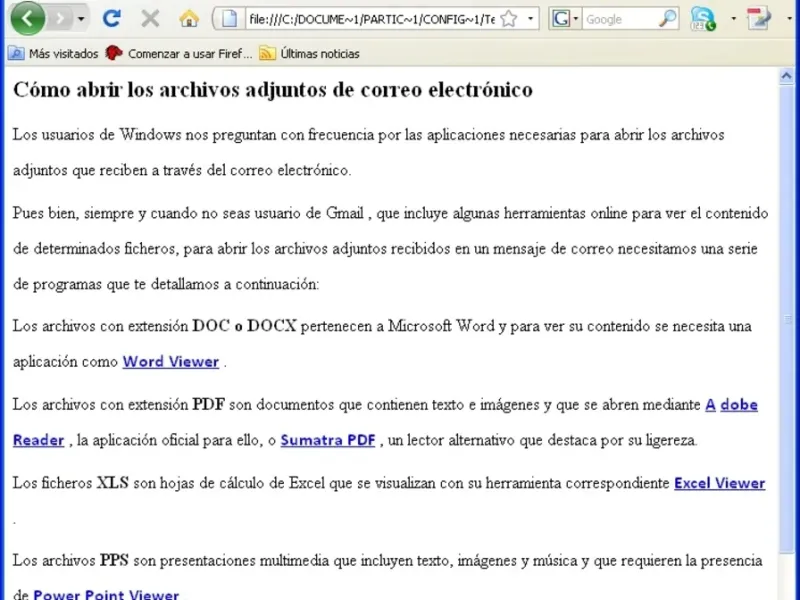Open the dropdown next to Skype icon

pyautogui.click(x=733, y=19)
